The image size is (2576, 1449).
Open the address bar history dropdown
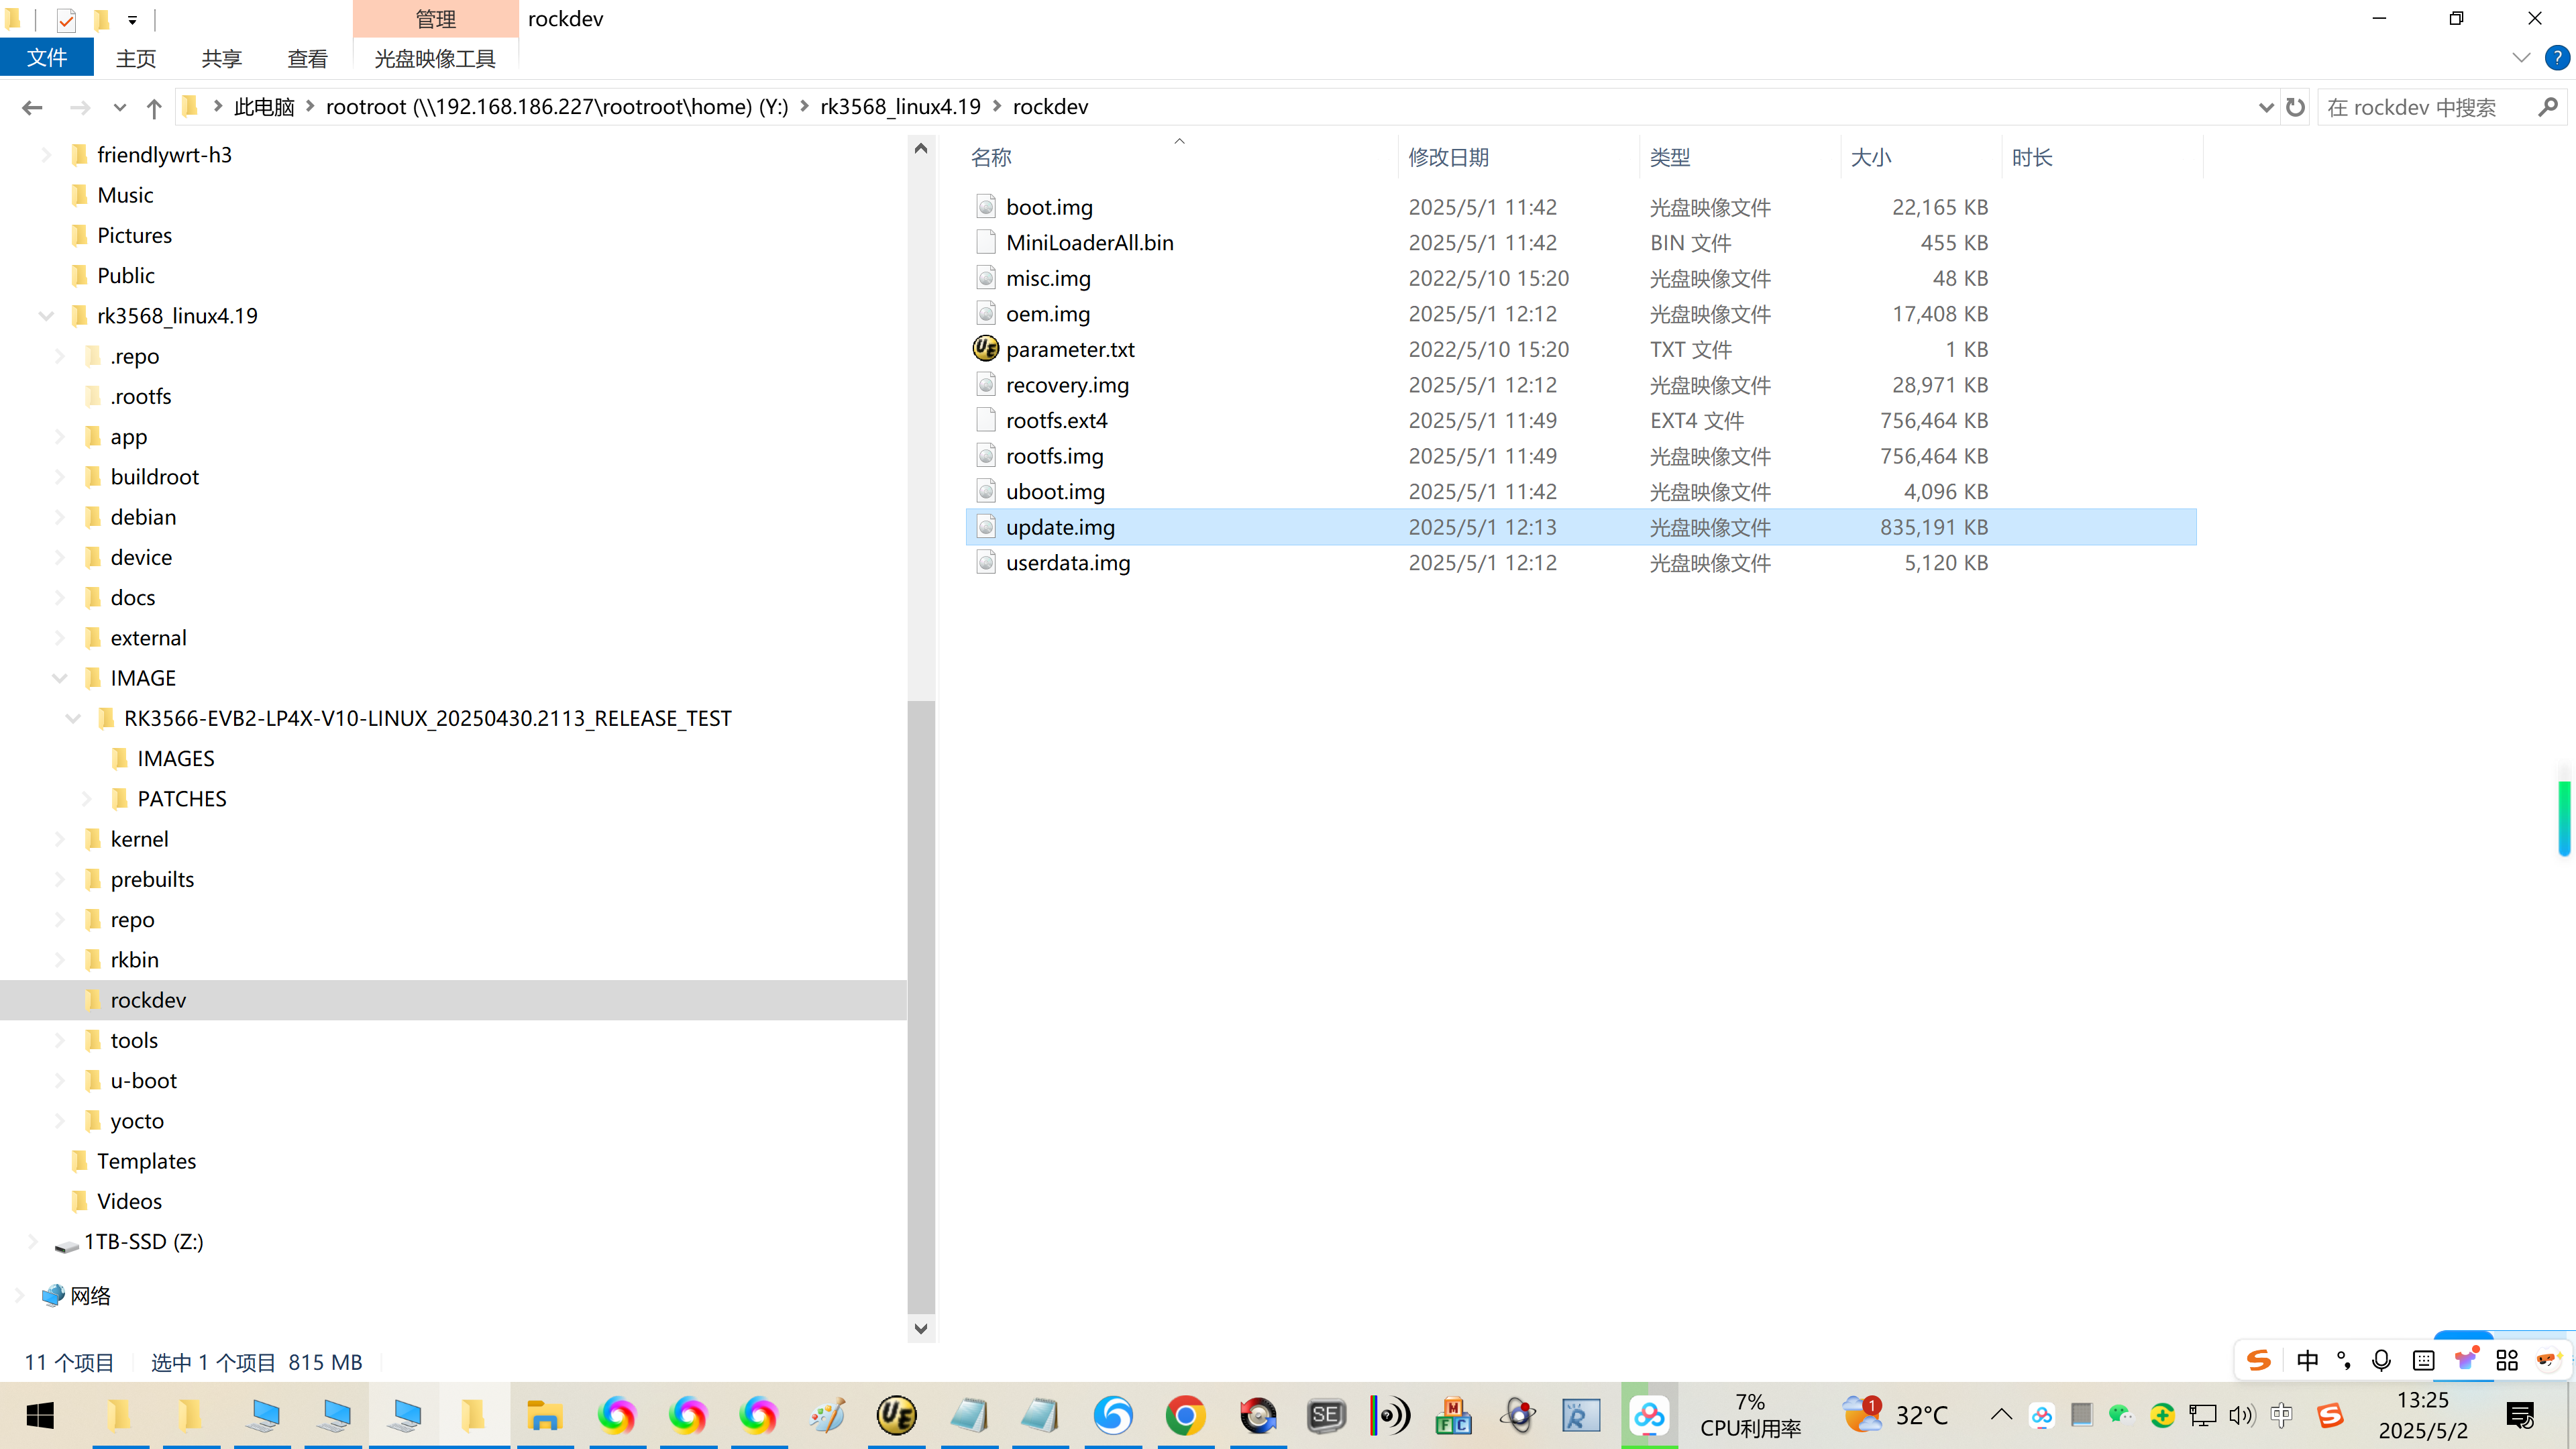point(2265,107)
